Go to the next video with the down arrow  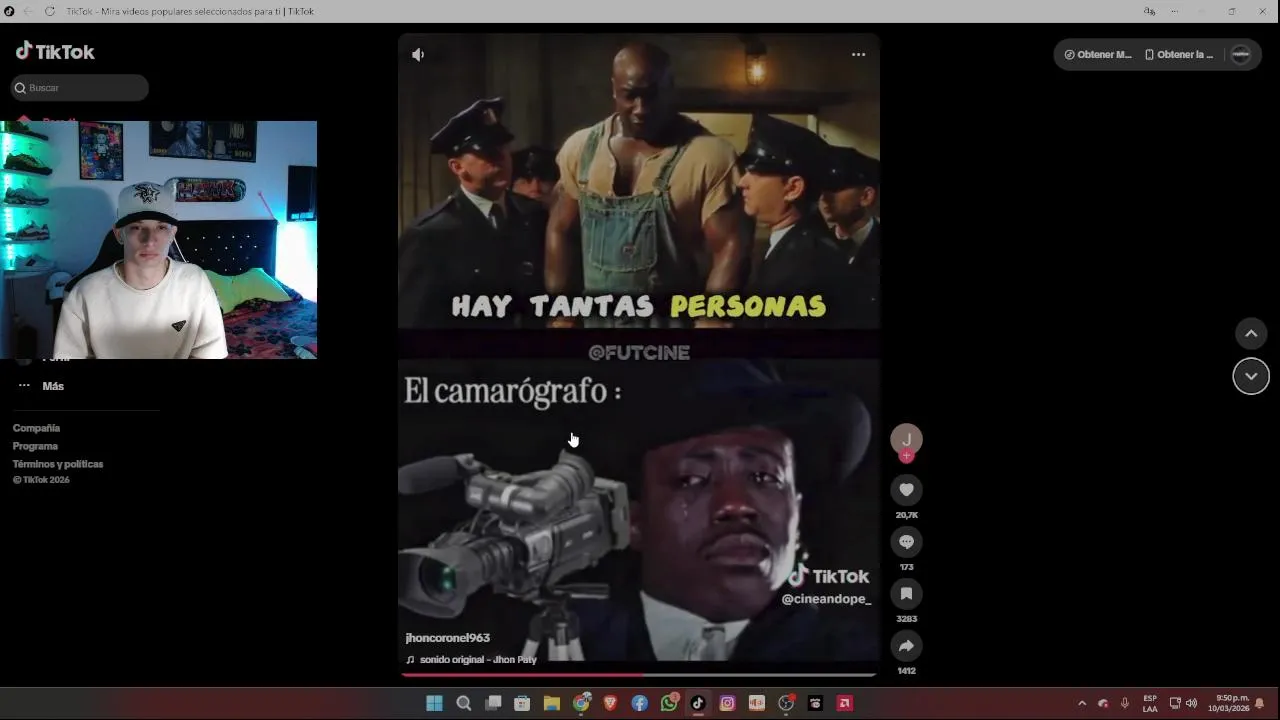(1250, 376)
